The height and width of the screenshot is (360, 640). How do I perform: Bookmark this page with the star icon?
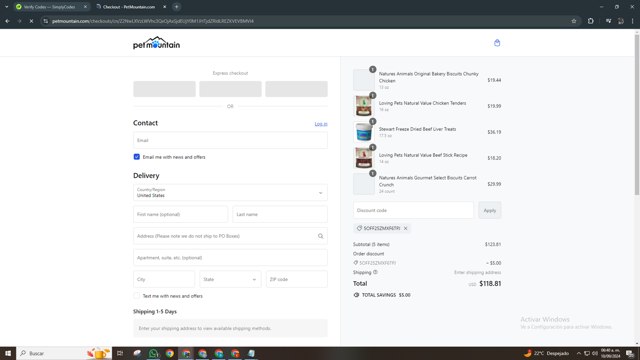coord(573,21)
